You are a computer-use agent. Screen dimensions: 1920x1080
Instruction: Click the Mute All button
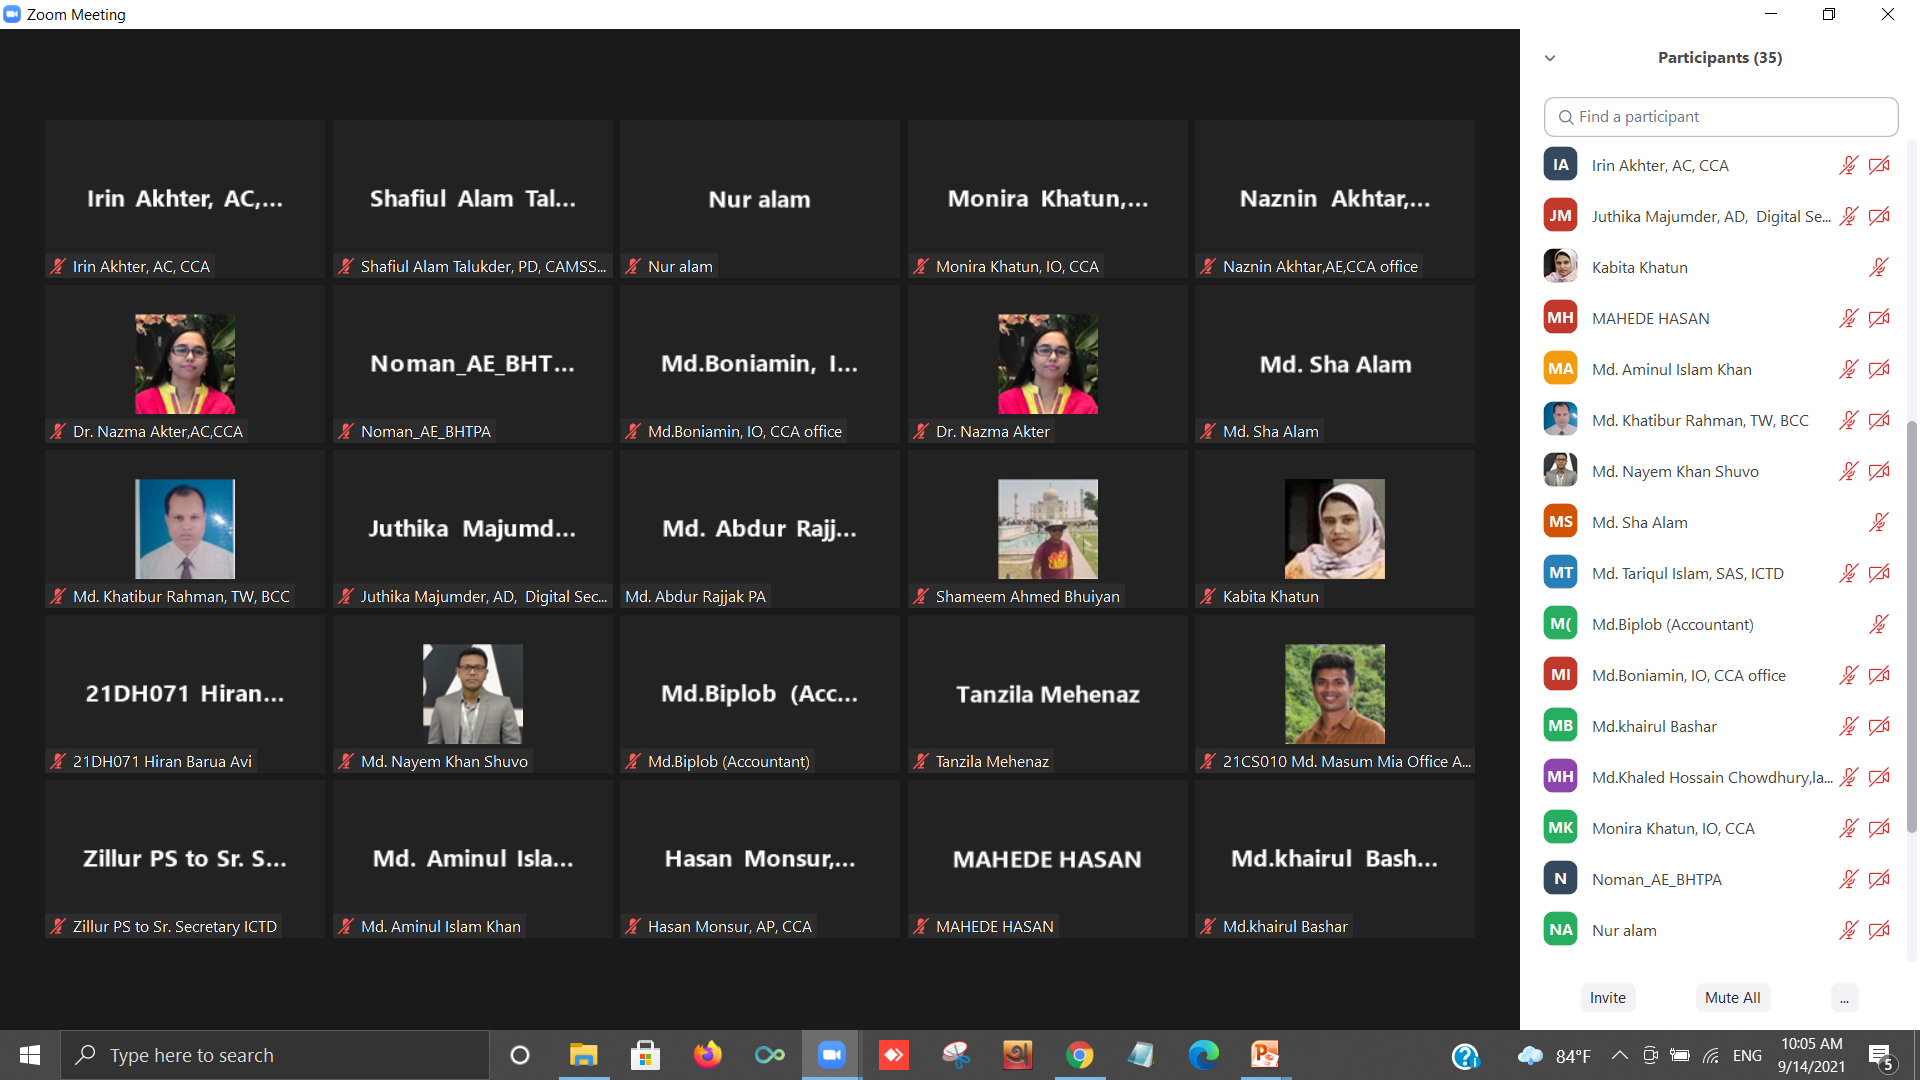(x=1733, y=997)
